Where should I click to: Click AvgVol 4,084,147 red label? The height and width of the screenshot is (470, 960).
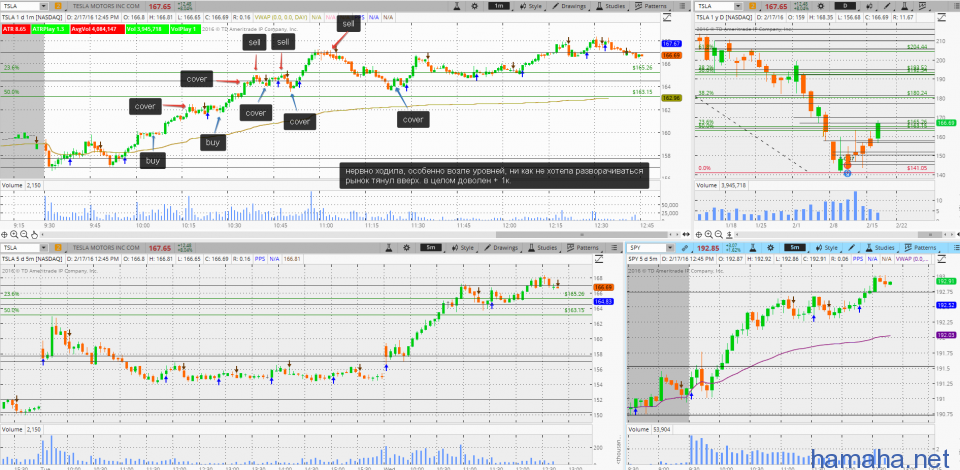pos(98,29)
